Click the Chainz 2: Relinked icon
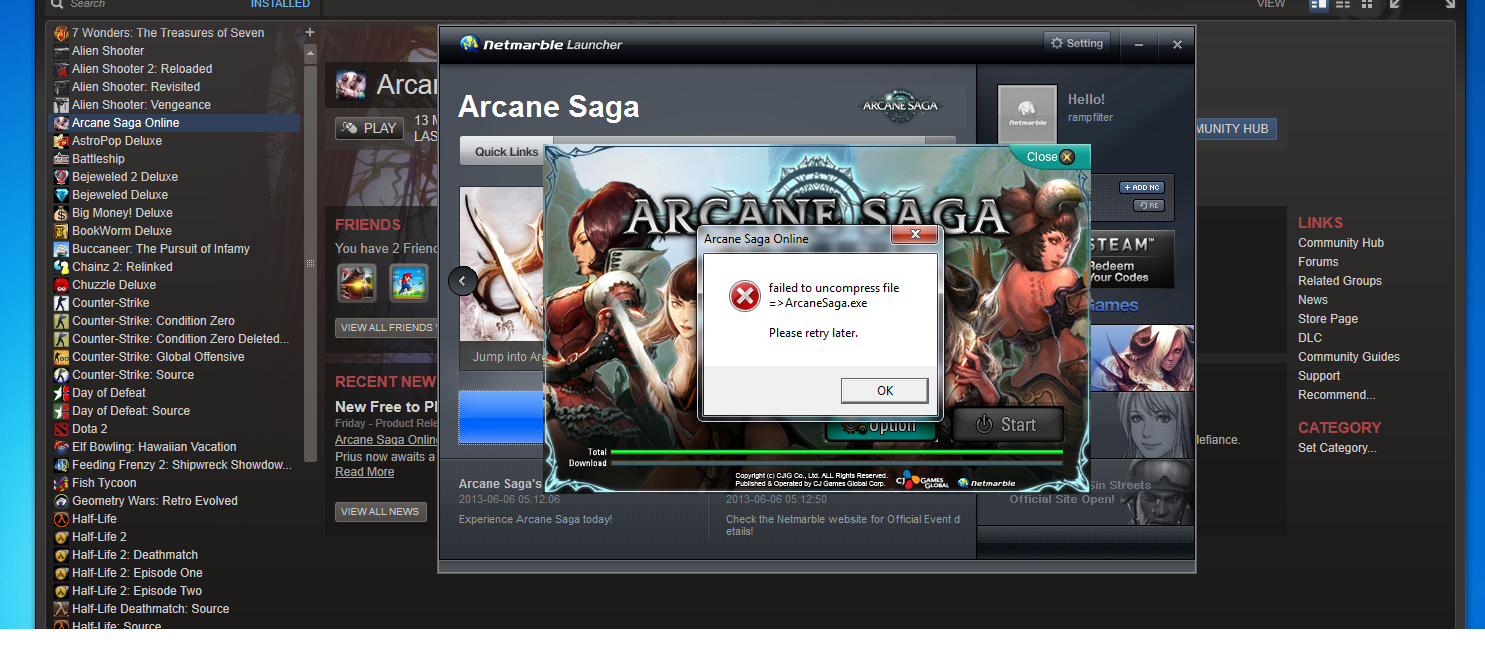The width and height of the screenshot is (1485, 648). [x=62, y=267]
